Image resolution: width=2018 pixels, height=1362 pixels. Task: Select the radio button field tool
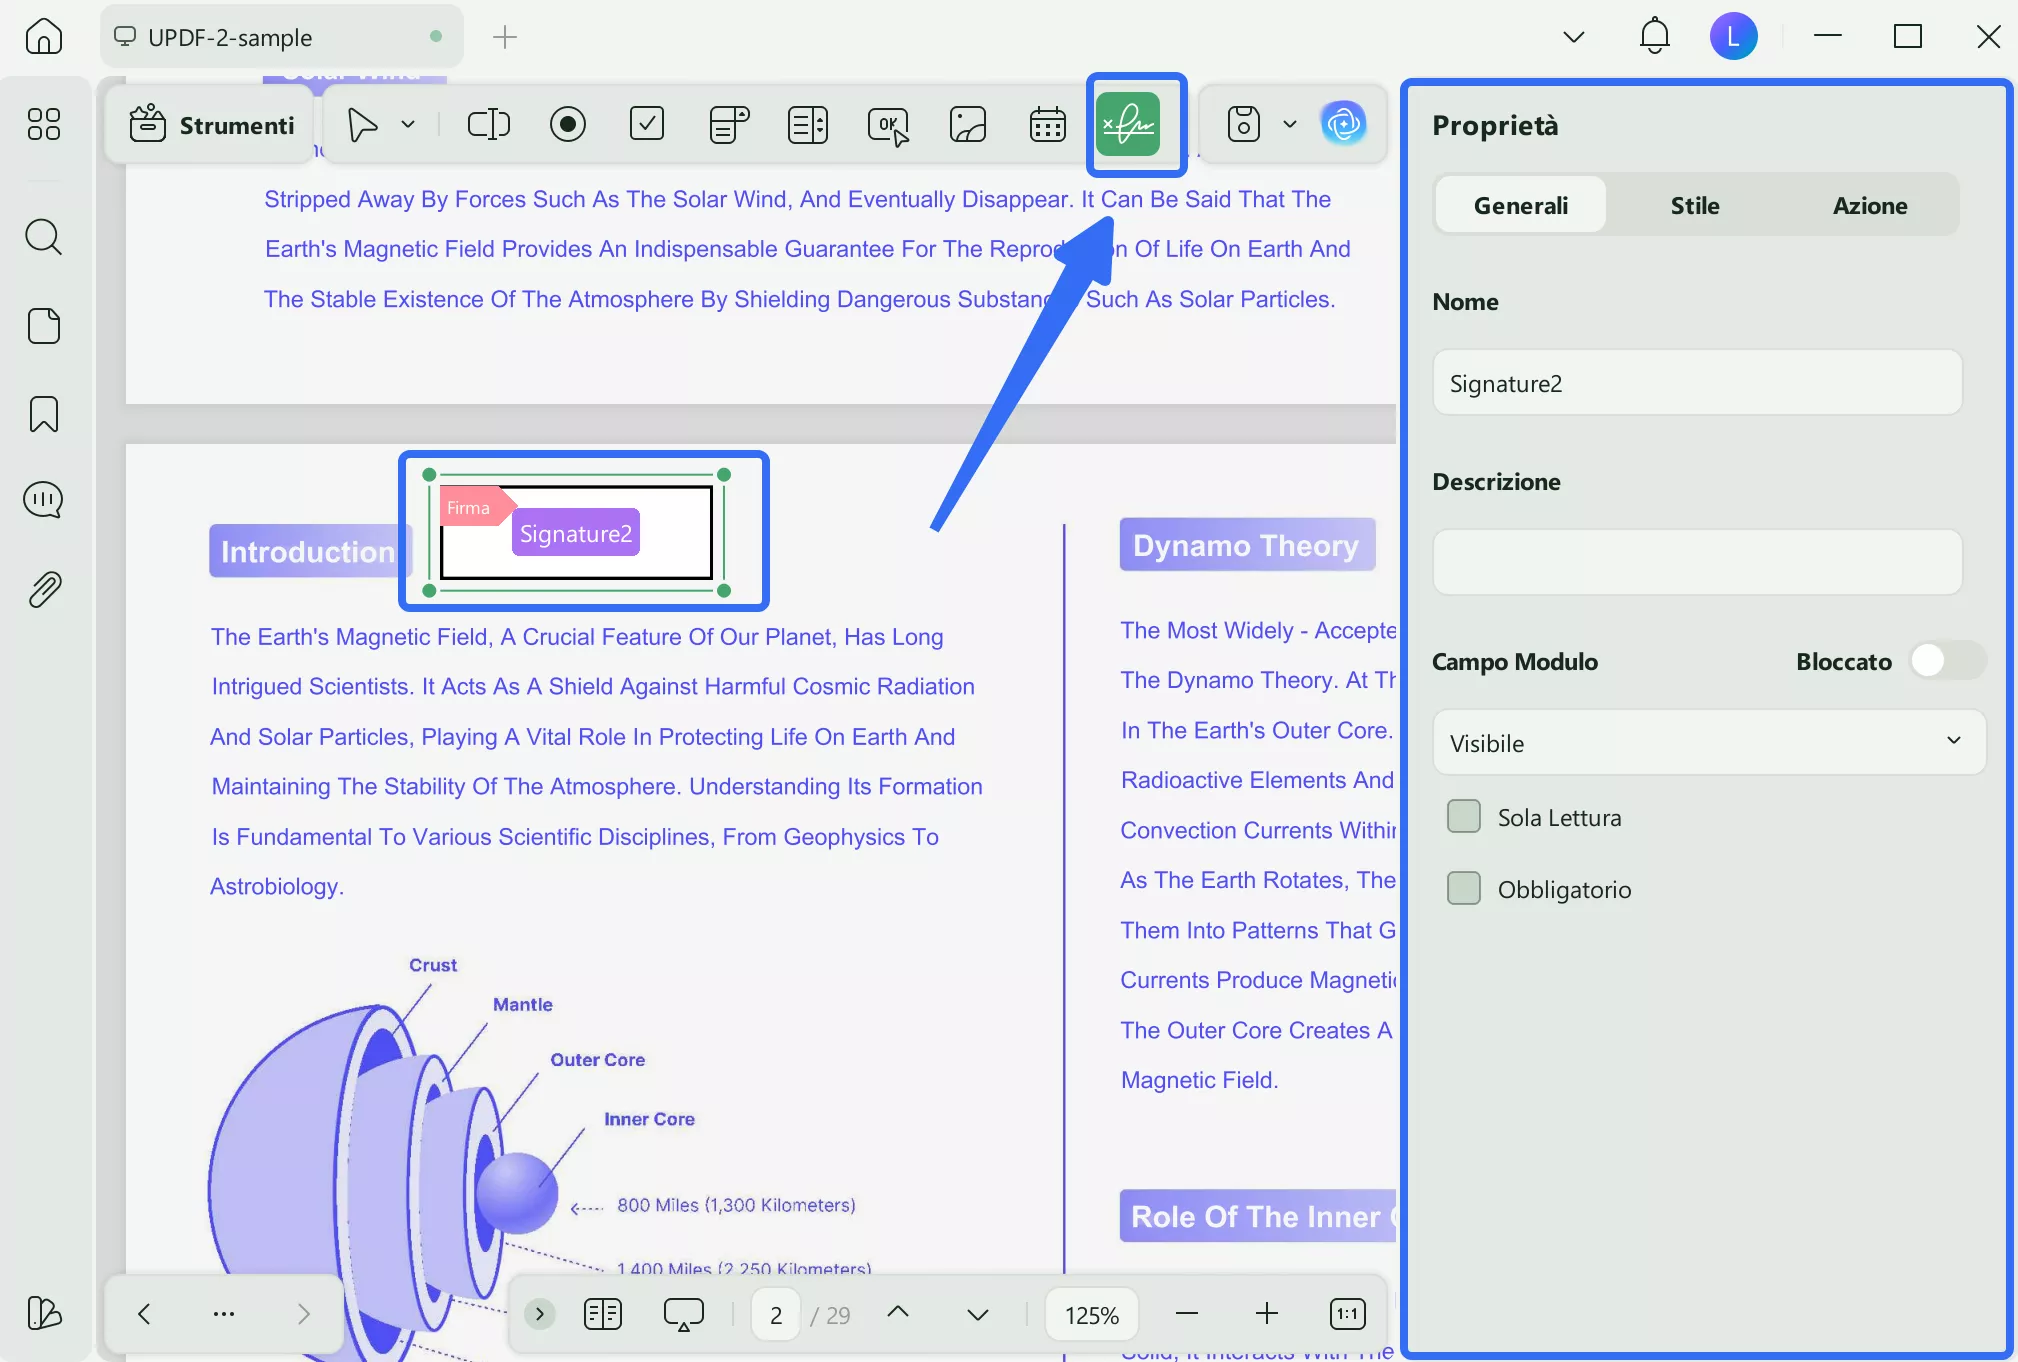pyautogui.click(x=568, y=125)
